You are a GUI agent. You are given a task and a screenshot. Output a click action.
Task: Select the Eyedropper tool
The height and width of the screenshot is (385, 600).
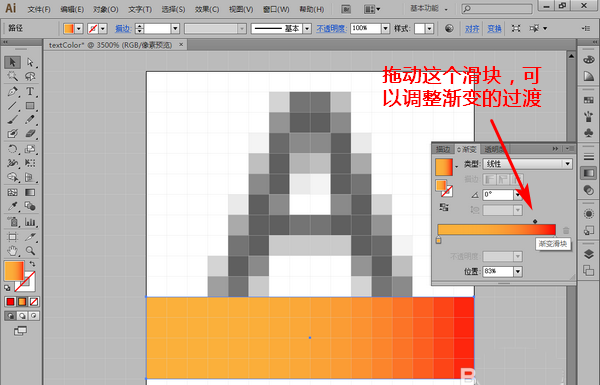click(12, 207)
